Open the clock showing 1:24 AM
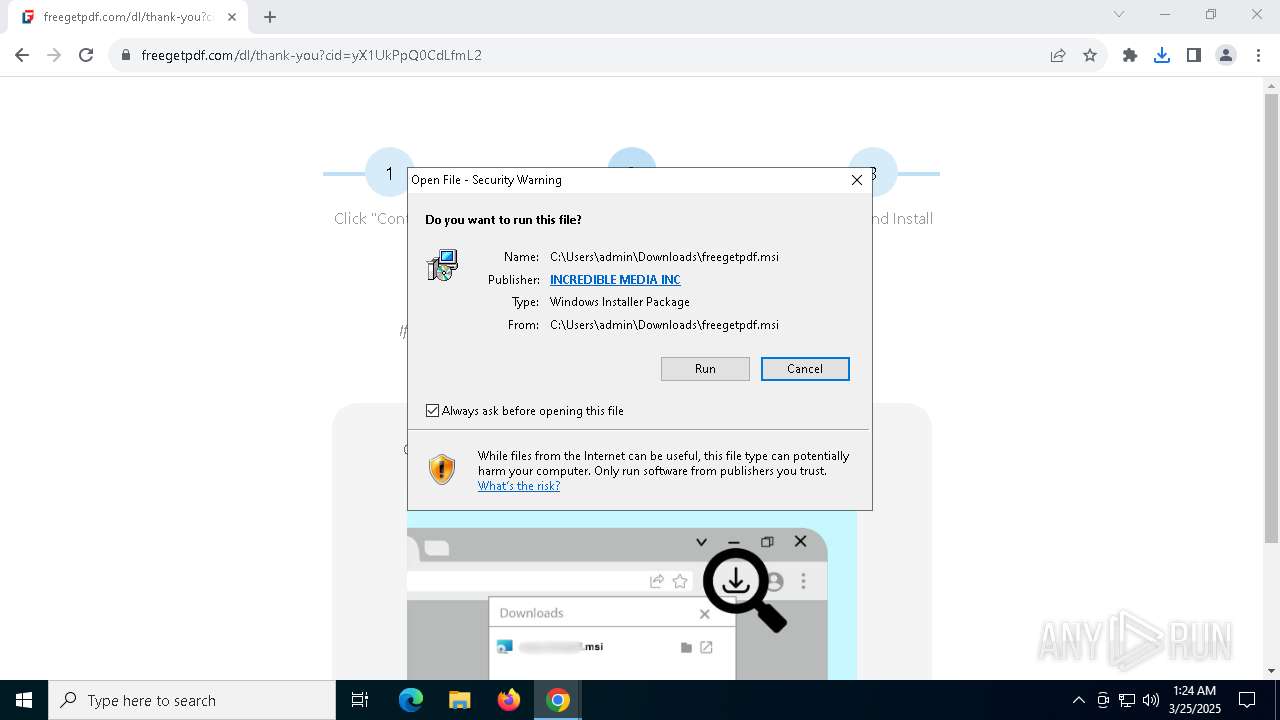The image size is (1280, 720). 1193,700
